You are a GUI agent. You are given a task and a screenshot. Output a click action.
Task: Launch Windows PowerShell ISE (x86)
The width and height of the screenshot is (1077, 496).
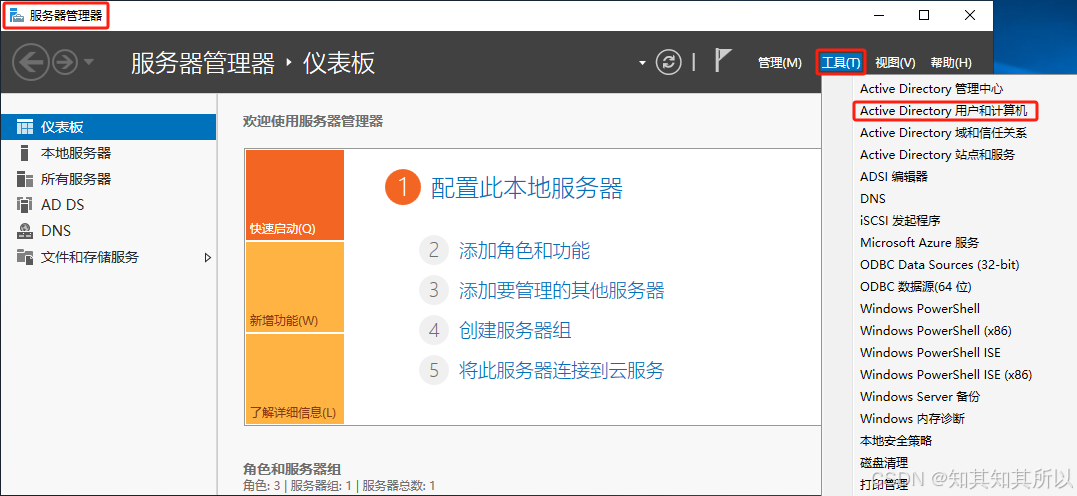click(x=946, y=374)
